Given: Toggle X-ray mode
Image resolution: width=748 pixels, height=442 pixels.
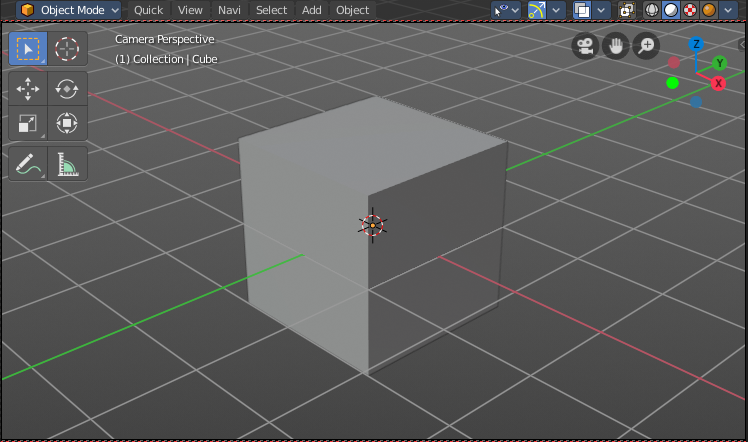Looking at the screenshot, I should [x=626, y=10].
